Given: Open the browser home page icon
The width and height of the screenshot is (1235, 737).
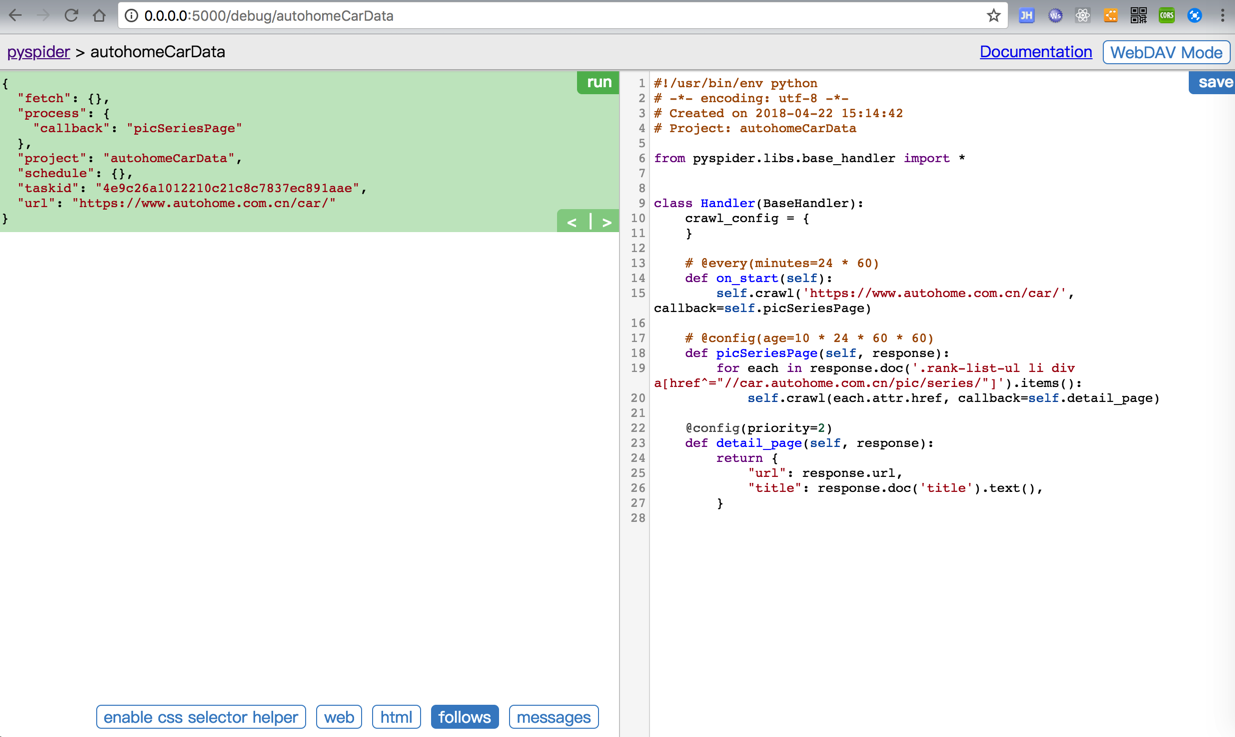Looking at the screenshot, I should [99, 15].
